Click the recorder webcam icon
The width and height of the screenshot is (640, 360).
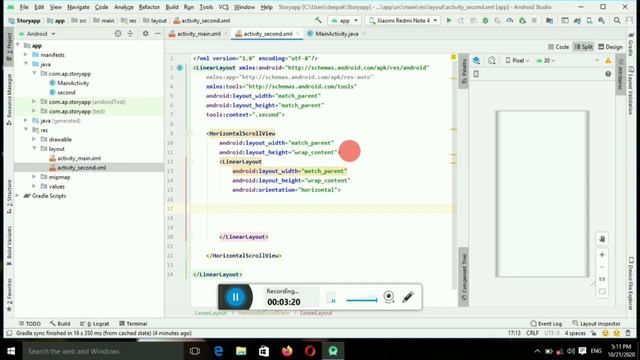pos(389,297)
